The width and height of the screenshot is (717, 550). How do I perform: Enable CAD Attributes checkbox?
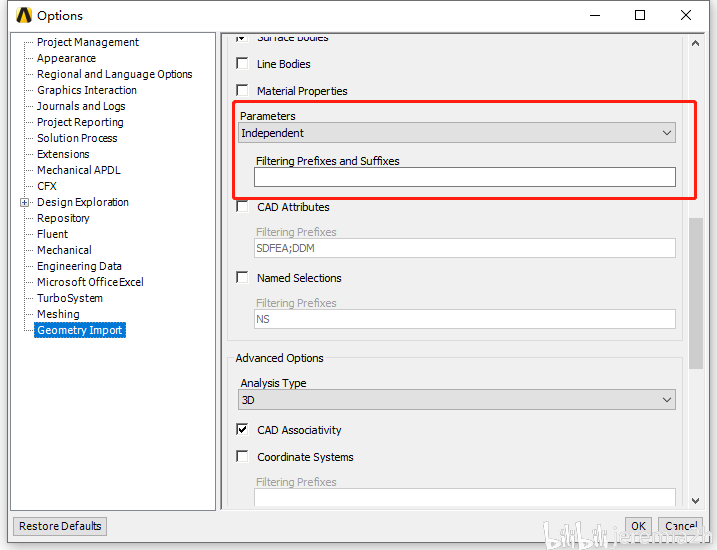click(x=242, y=207)
